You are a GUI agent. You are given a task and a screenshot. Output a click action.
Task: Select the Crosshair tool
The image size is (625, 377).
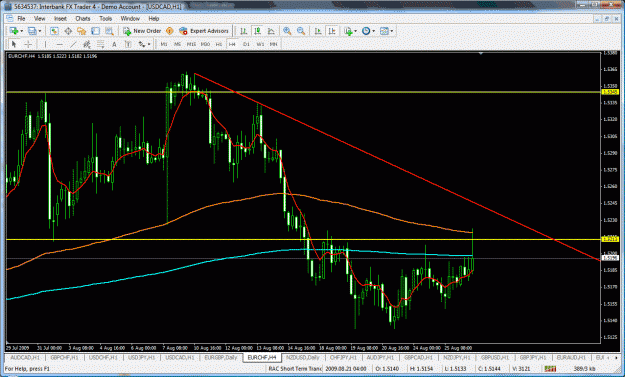[x=28, y=44]
